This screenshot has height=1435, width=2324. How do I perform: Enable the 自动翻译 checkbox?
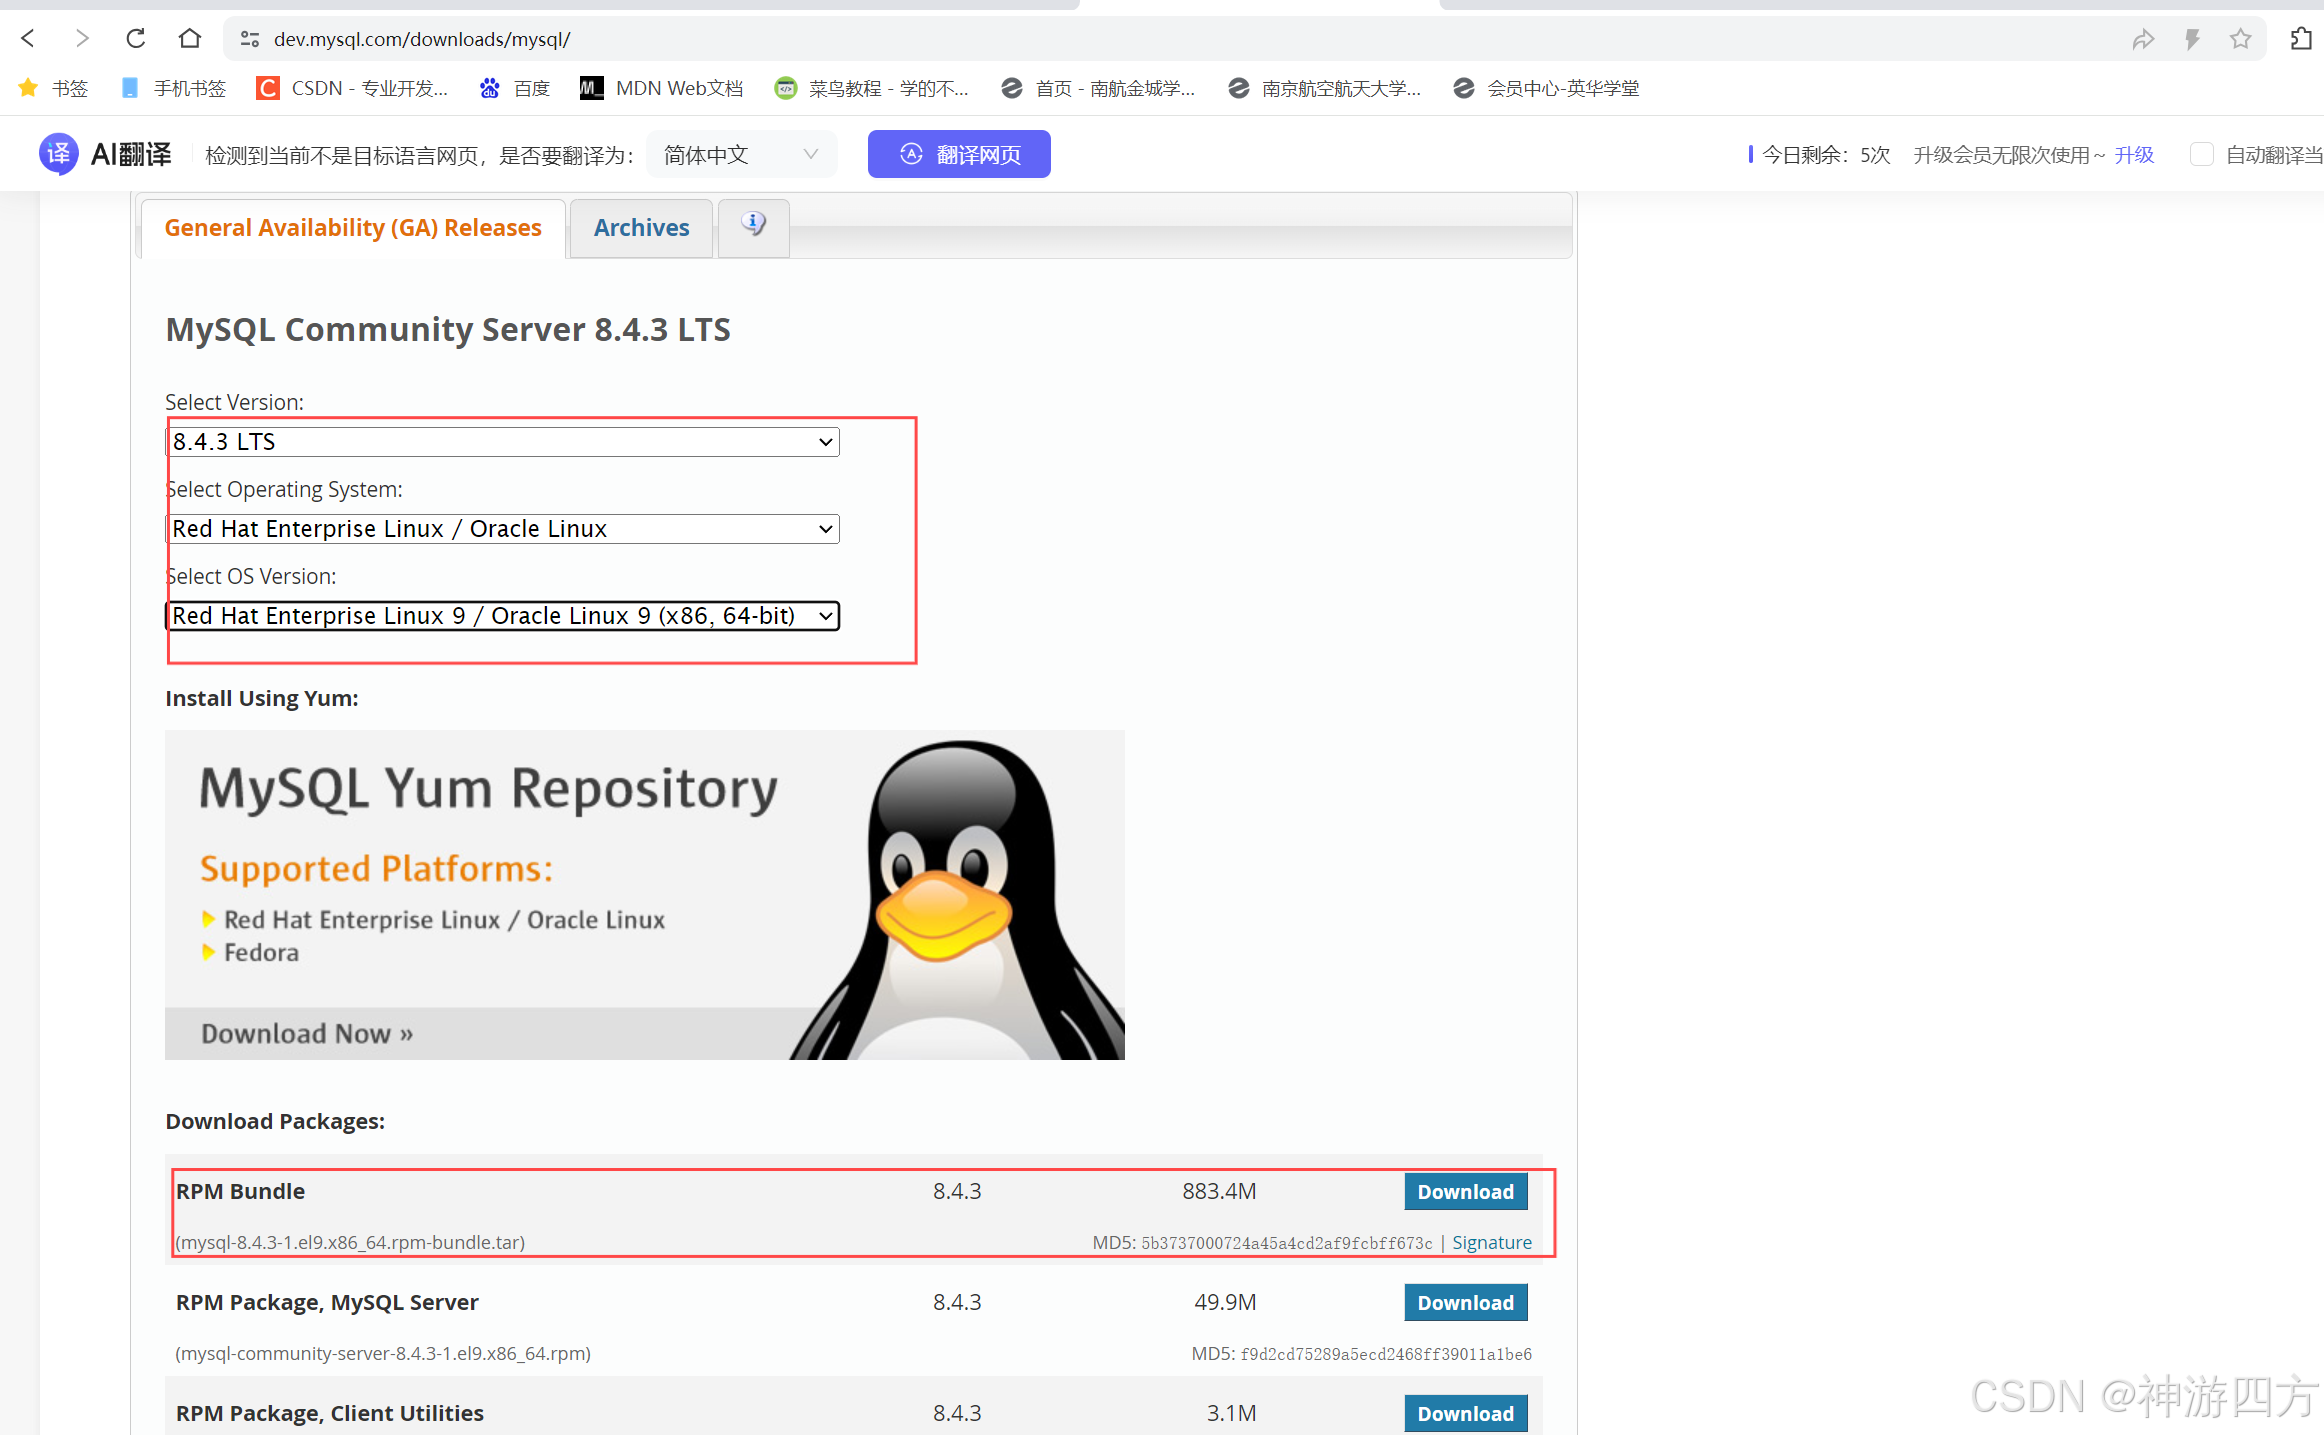click(x=2201, y=154)
